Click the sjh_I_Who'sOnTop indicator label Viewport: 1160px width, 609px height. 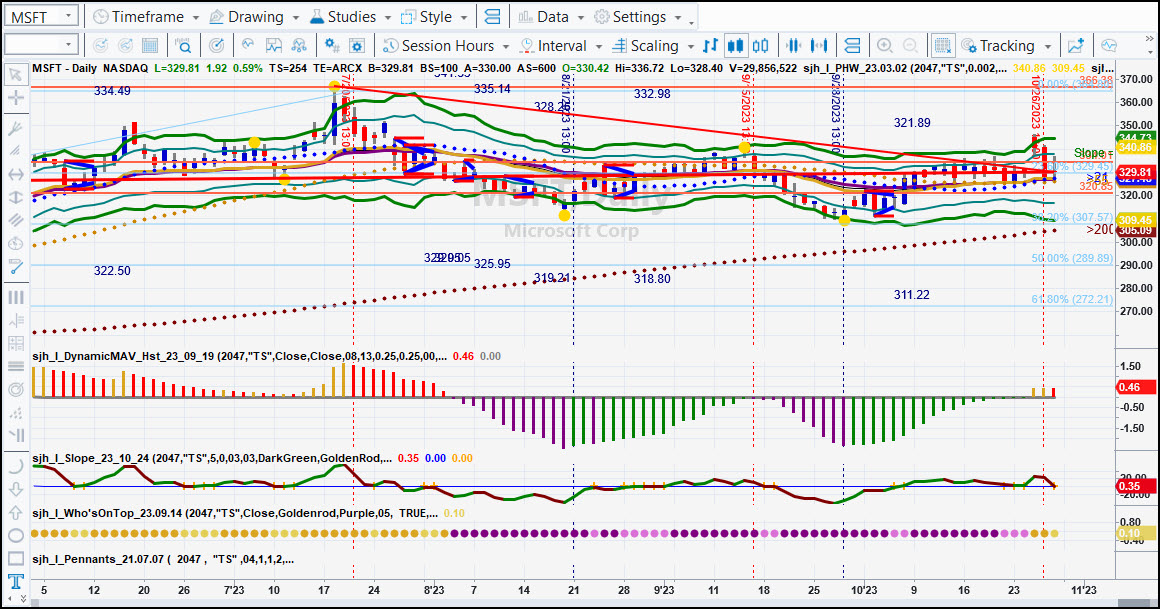pos(235,513)
